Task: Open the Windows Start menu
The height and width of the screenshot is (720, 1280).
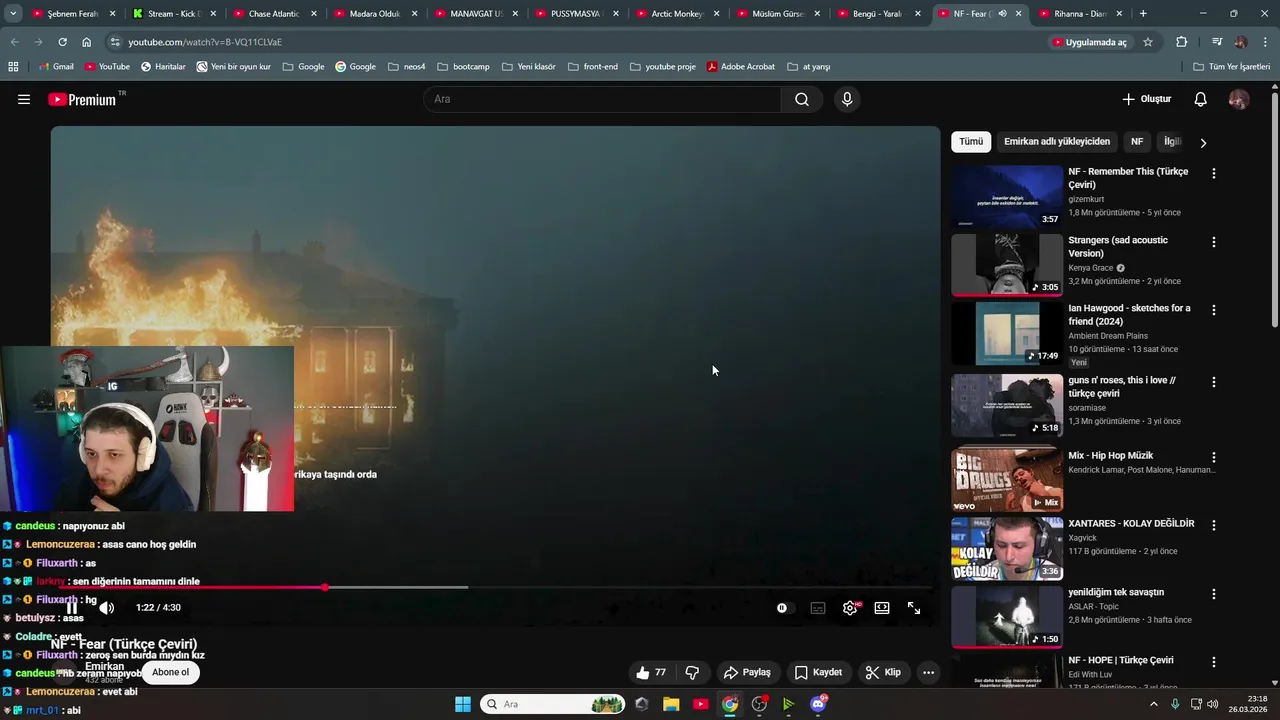Action: coord(463,704)
